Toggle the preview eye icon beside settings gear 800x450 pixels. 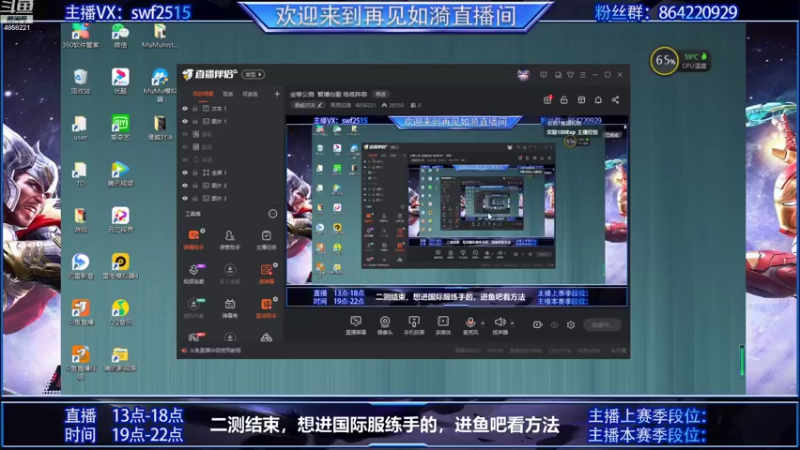(x=554, y=324)
